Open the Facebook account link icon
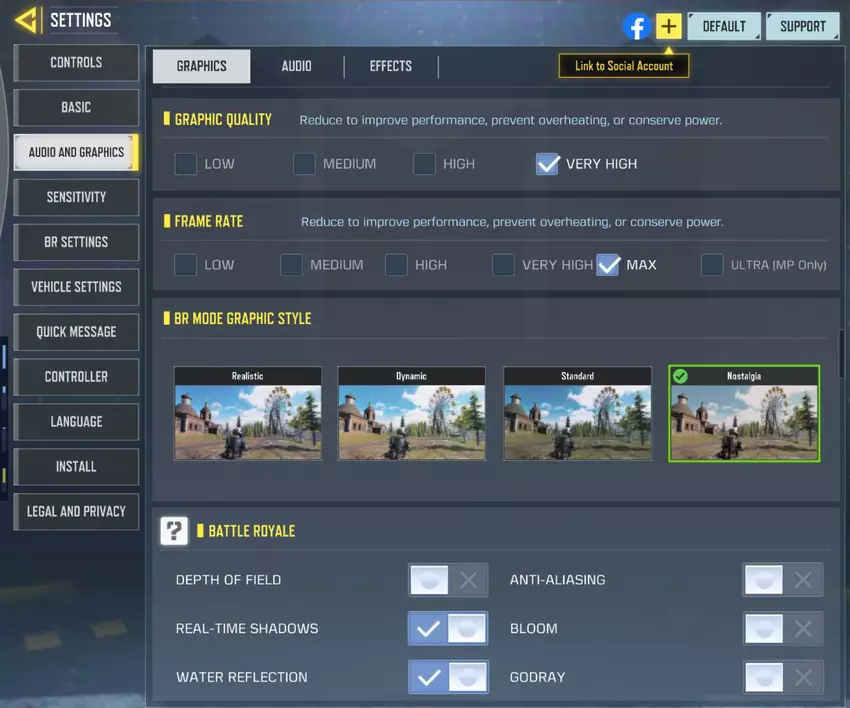Image resolution: width=850 pixels, height=708 pixels. point(636,26)
